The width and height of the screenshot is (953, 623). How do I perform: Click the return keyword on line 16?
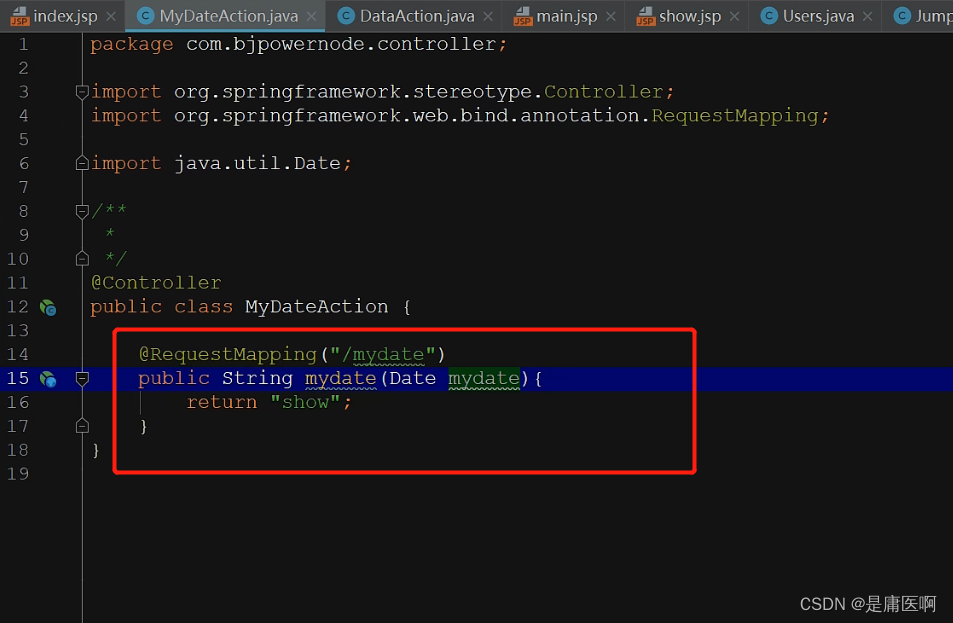click(221, 402)
